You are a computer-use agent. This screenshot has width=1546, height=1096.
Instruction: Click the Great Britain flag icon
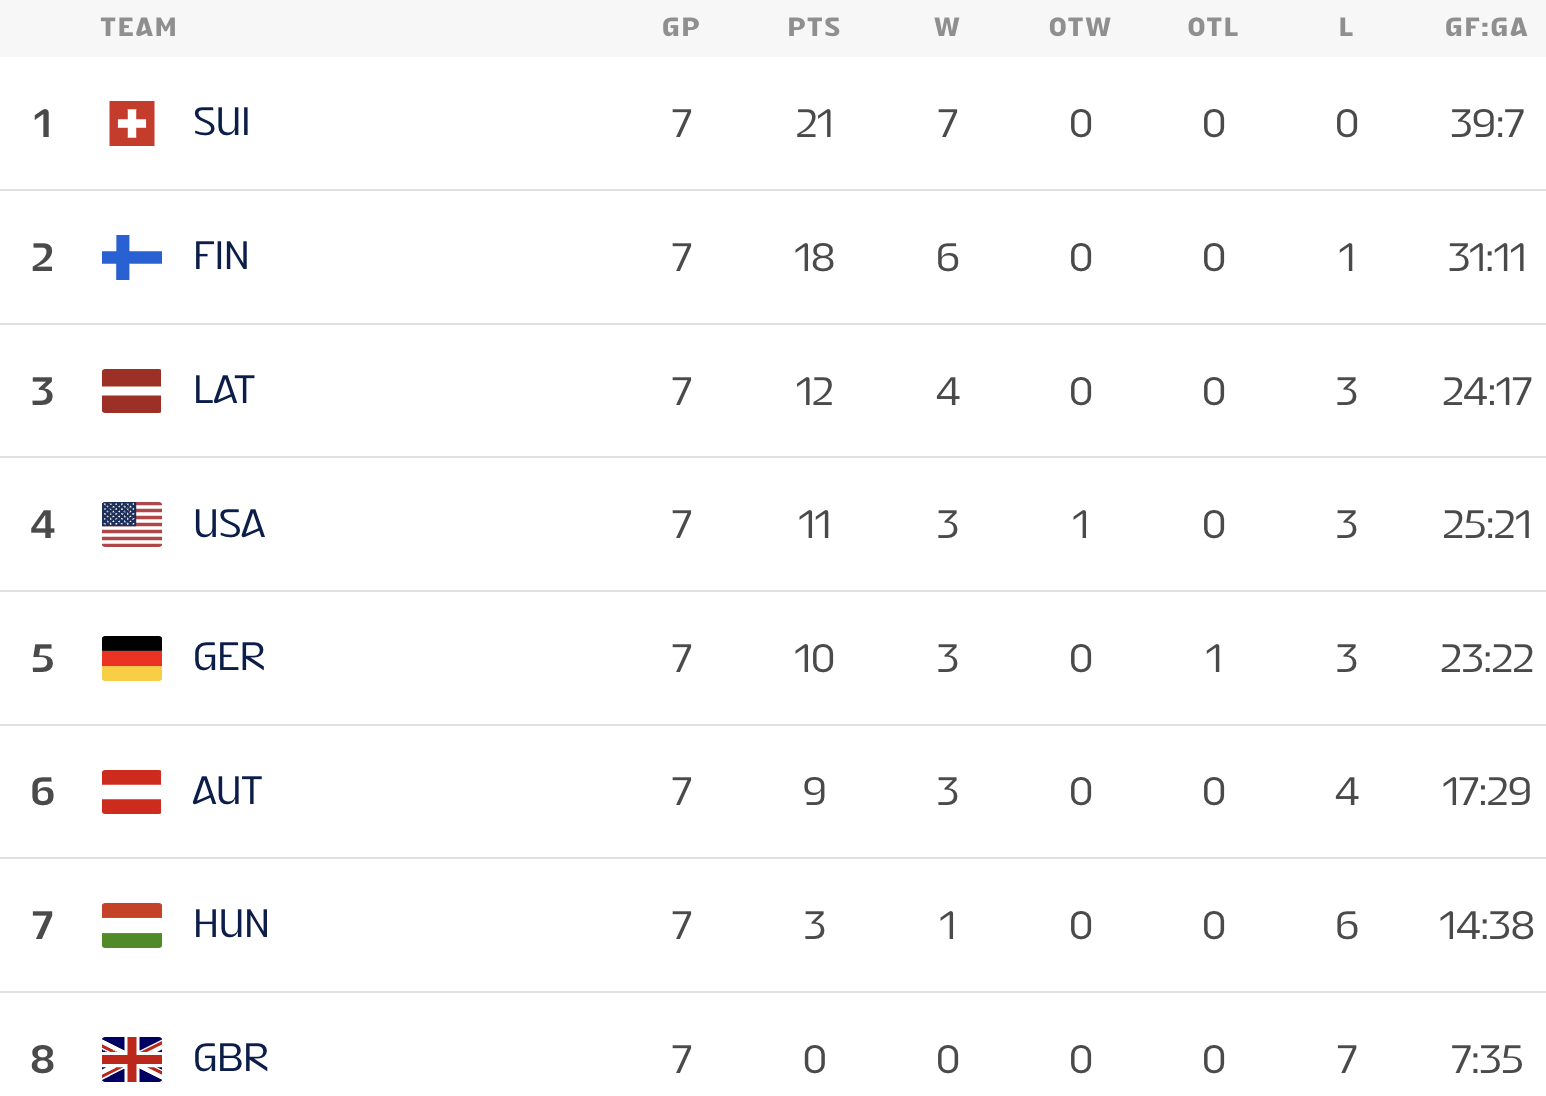(132, 1059)
